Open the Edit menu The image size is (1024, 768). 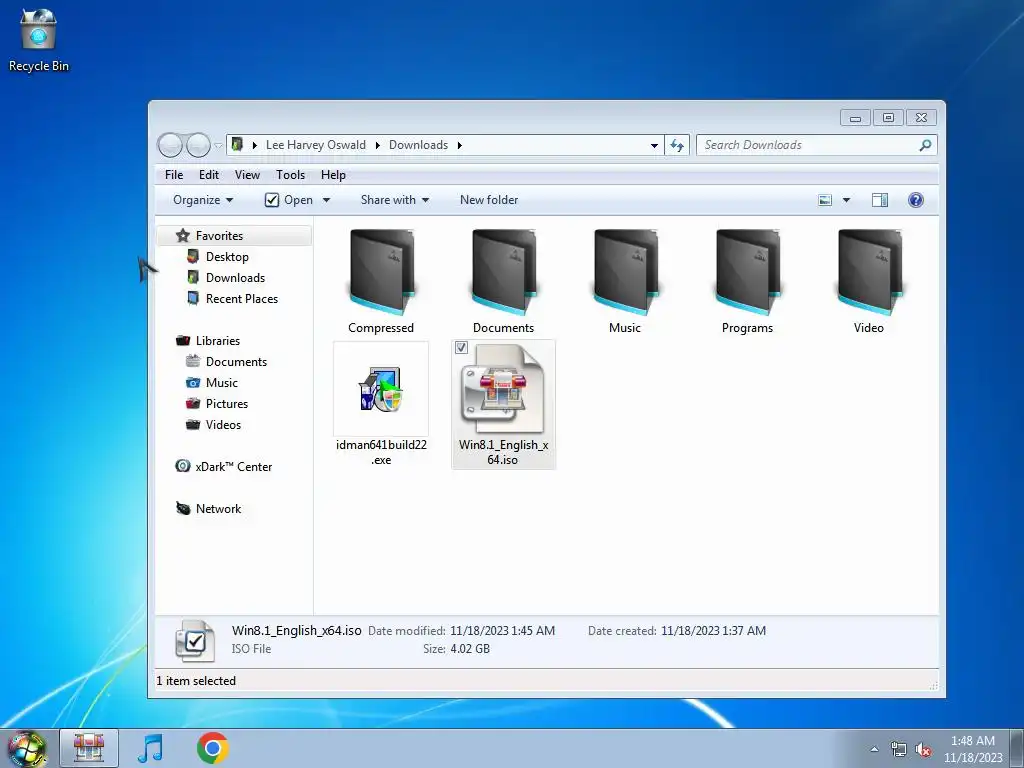209,175
